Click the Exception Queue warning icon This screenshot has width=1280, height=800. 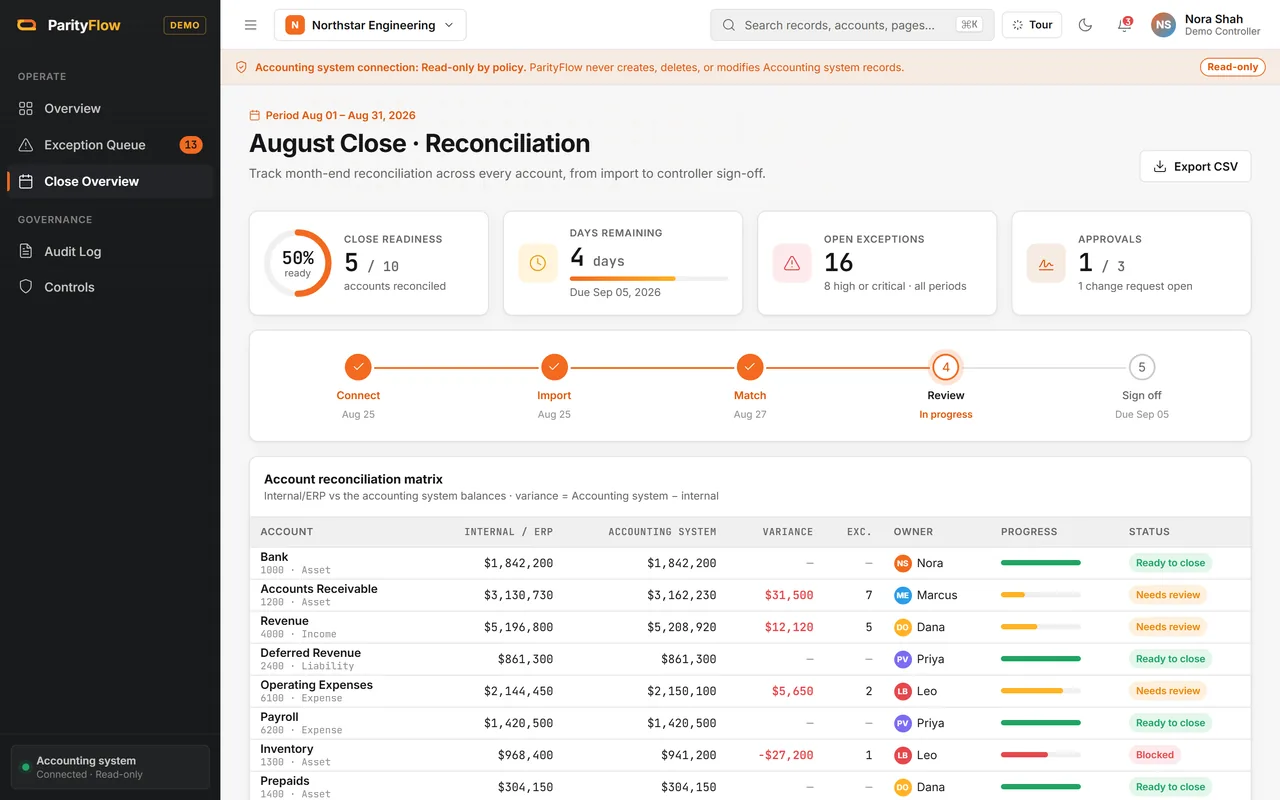(26, 145)
